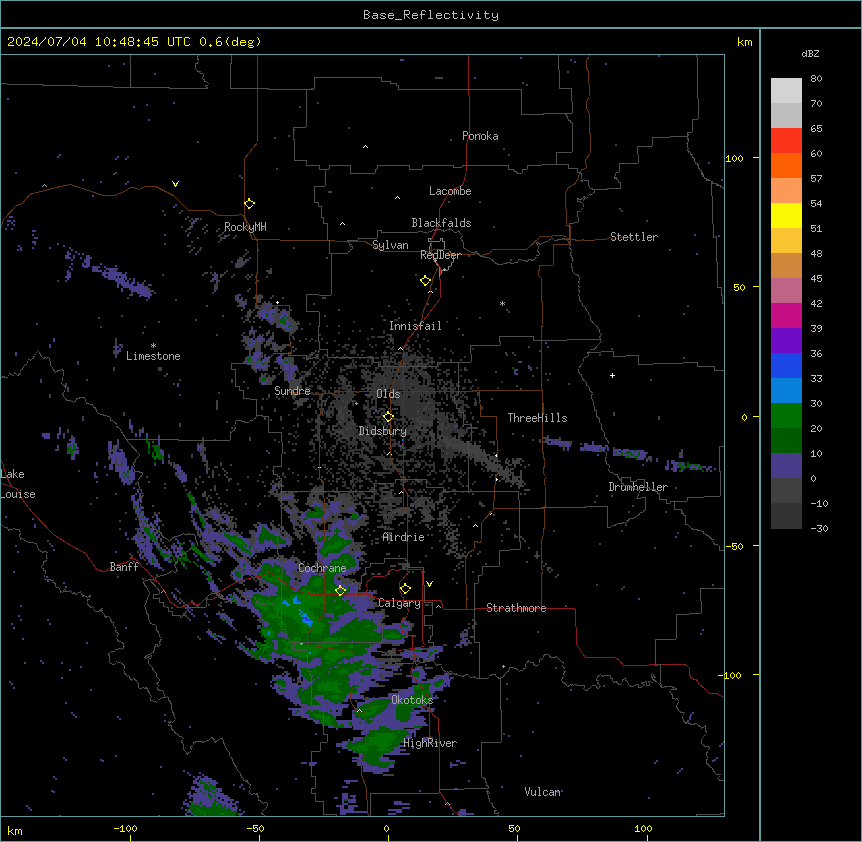Click the light gray 80 dBZ legend swatch
862x842 pixels.
(x=786, y=90)
